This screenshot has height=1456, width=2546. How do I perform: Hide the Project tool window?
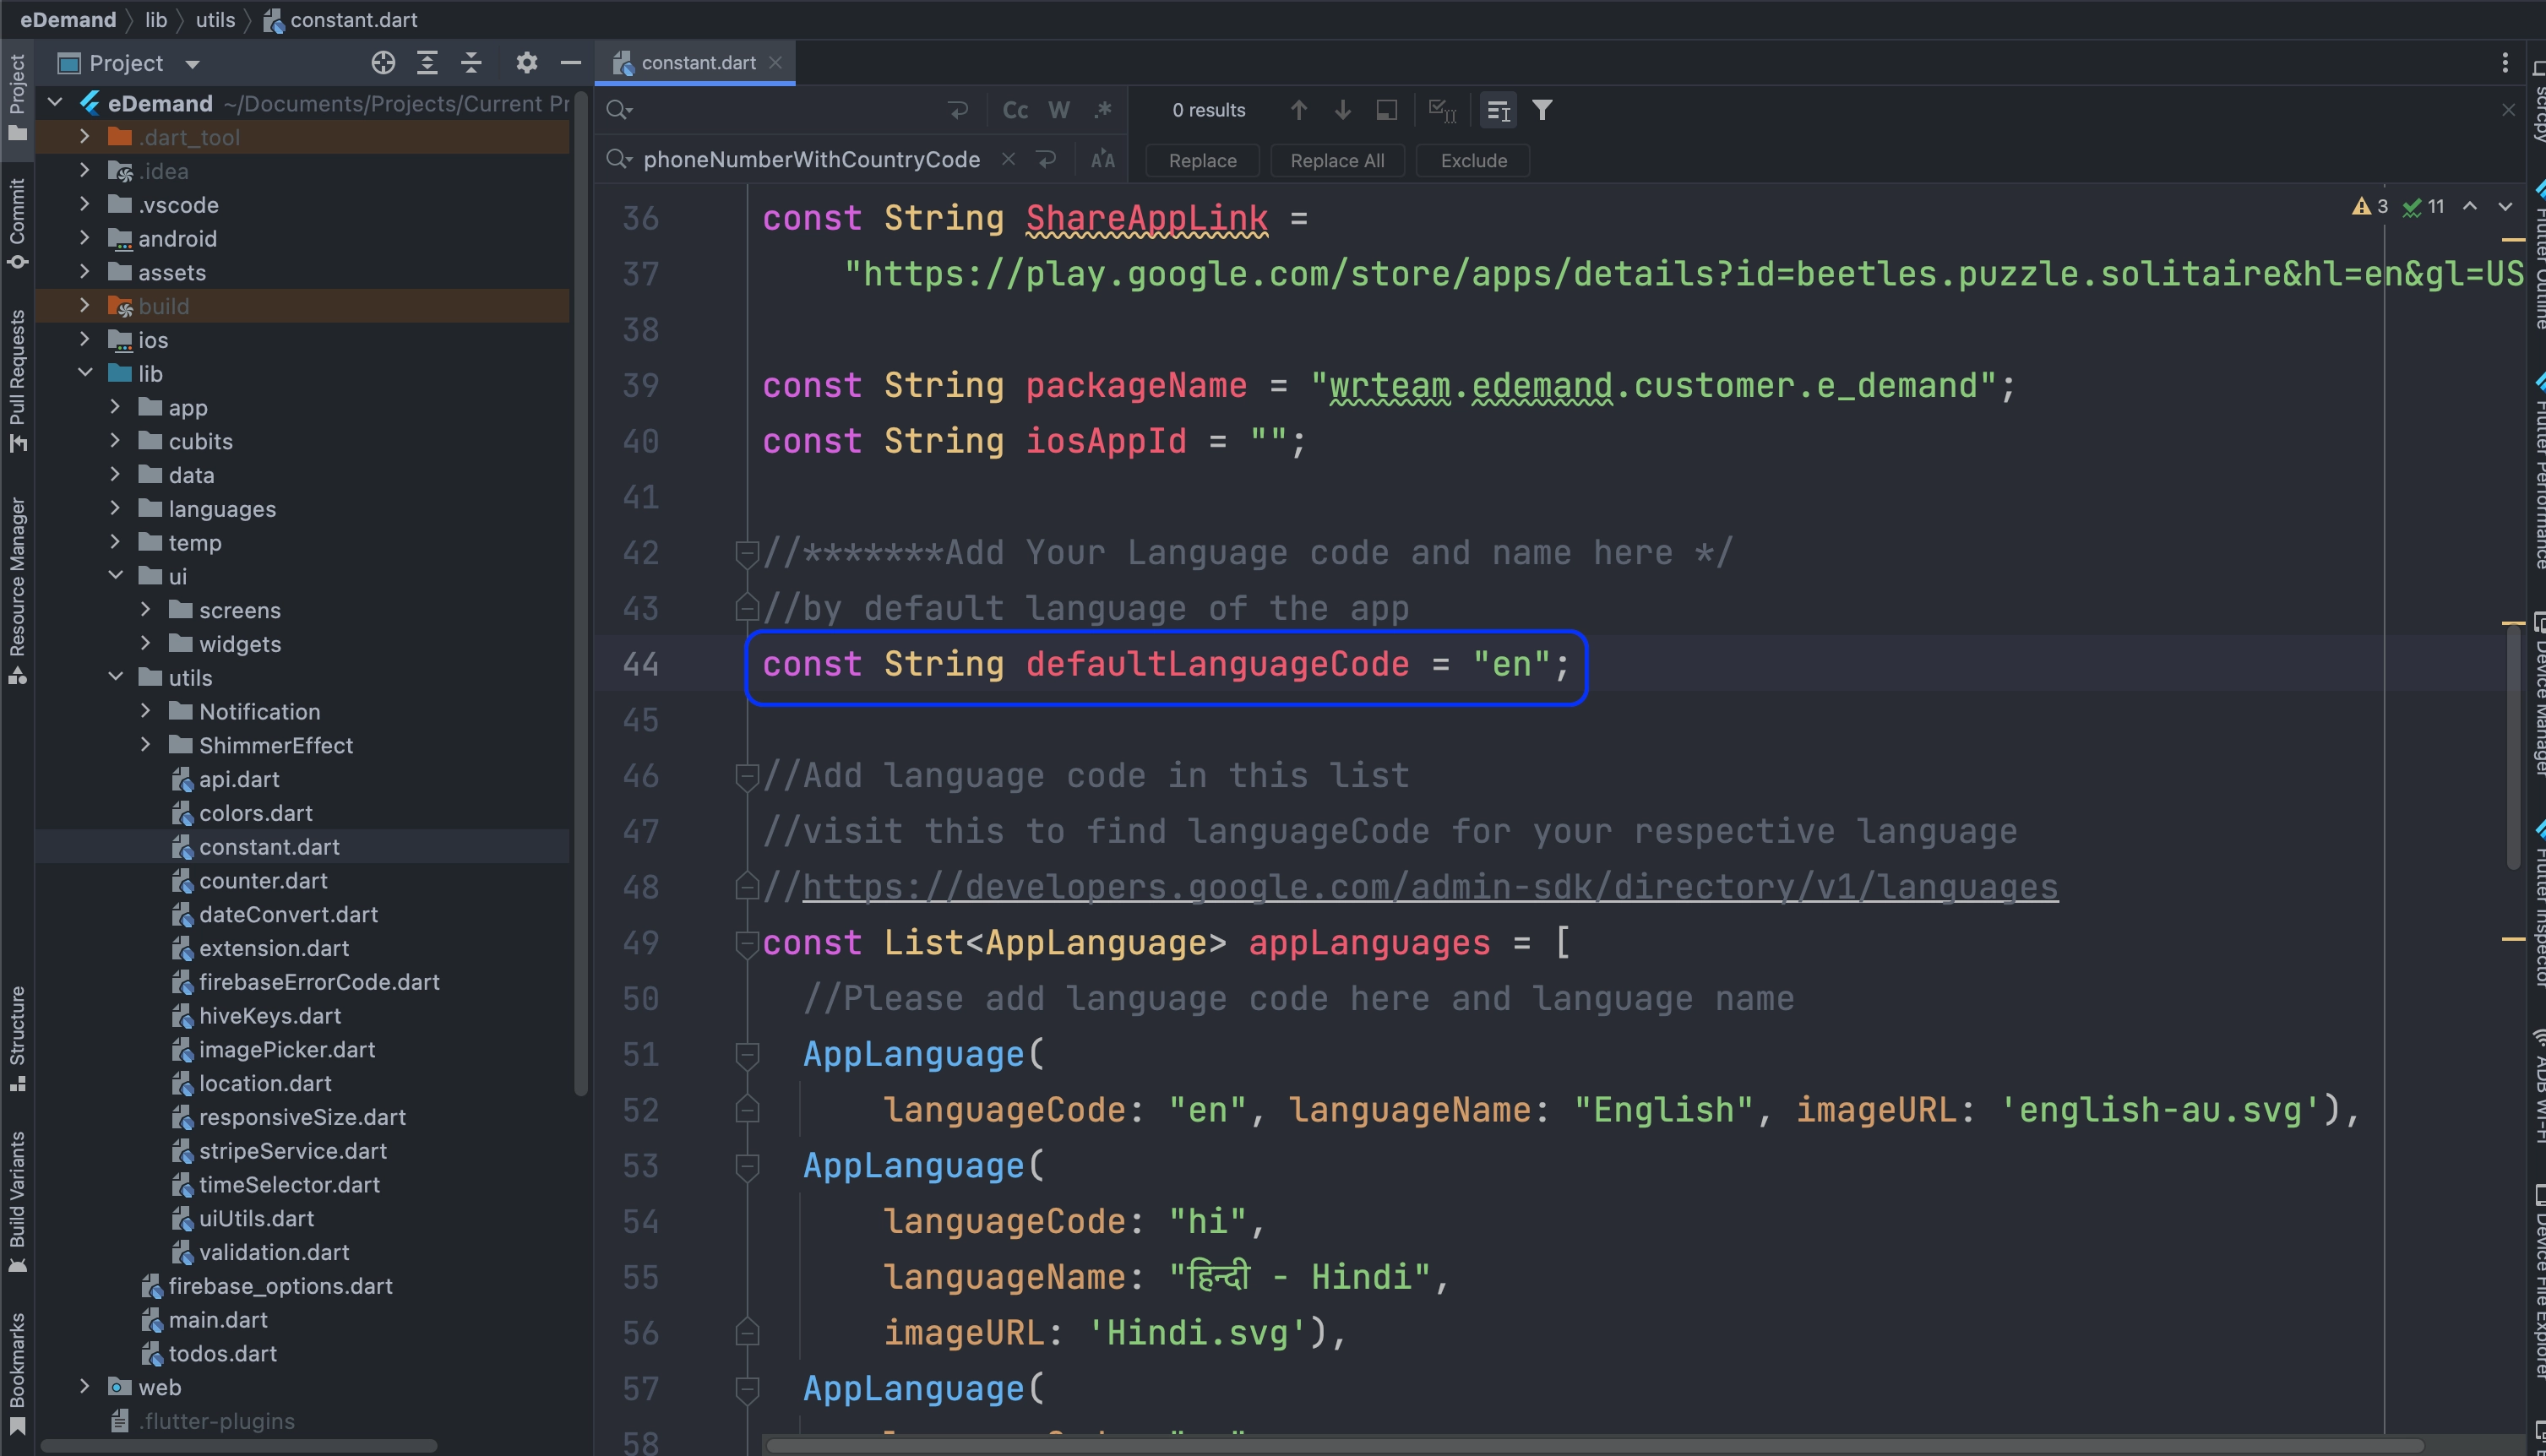pos(571,63)
